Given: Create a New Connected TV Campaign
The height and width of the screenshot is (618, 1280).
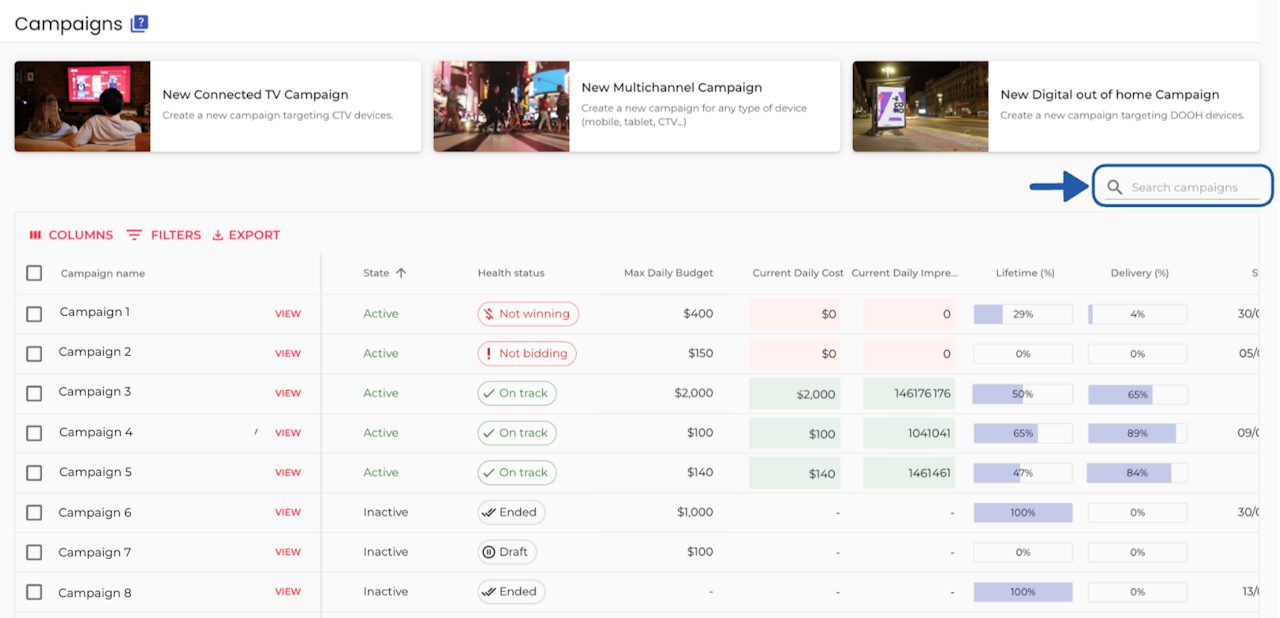Looking at the screenshot, I should 218,106.
